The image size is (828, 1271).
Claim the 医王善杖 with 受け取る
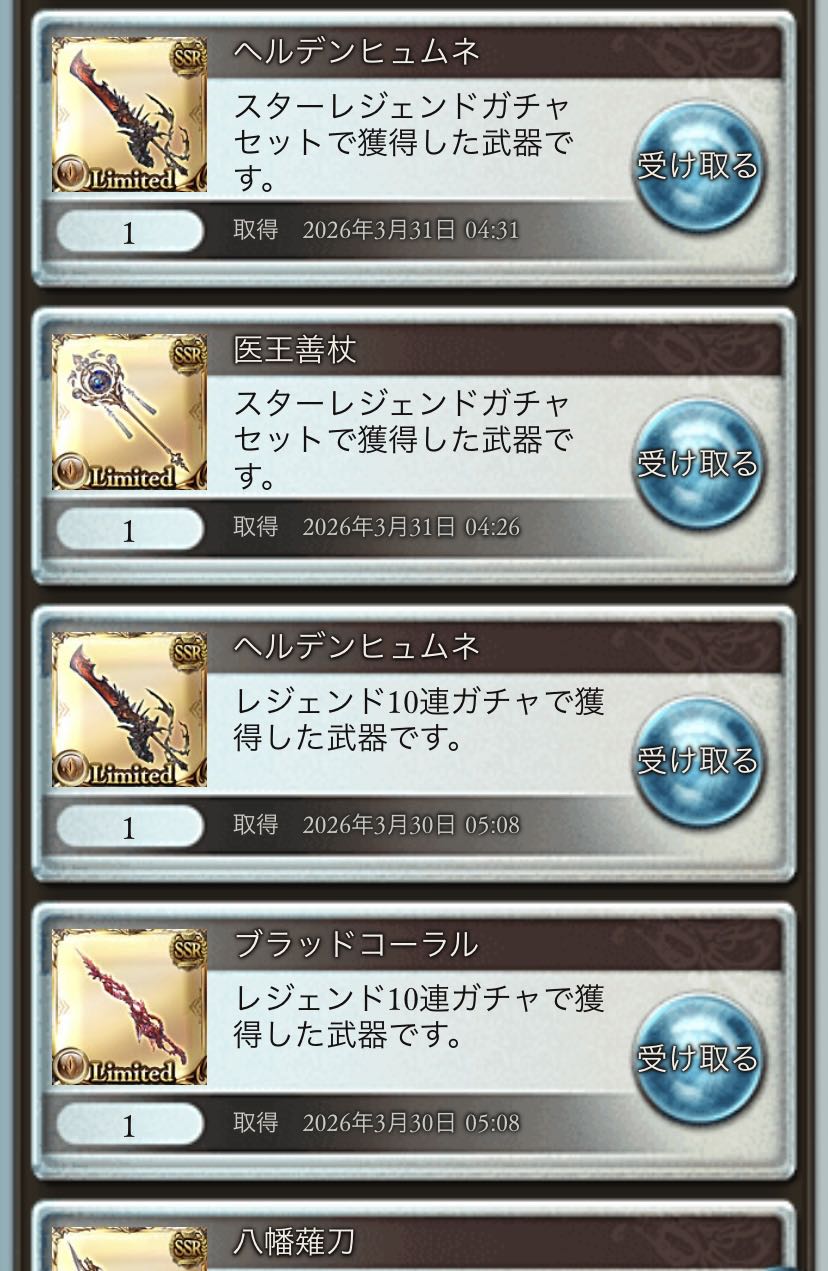698,464
